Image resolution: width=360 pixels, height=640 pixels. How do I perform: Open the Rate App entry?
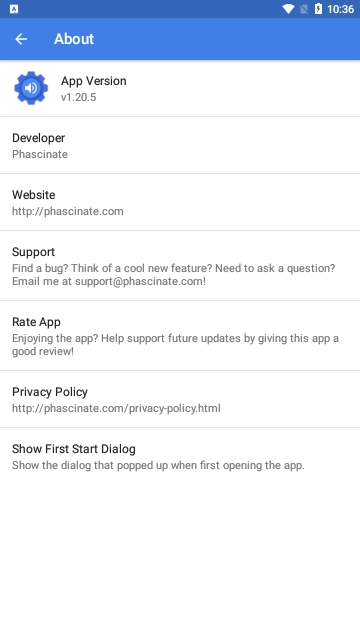tap(180, 336)
